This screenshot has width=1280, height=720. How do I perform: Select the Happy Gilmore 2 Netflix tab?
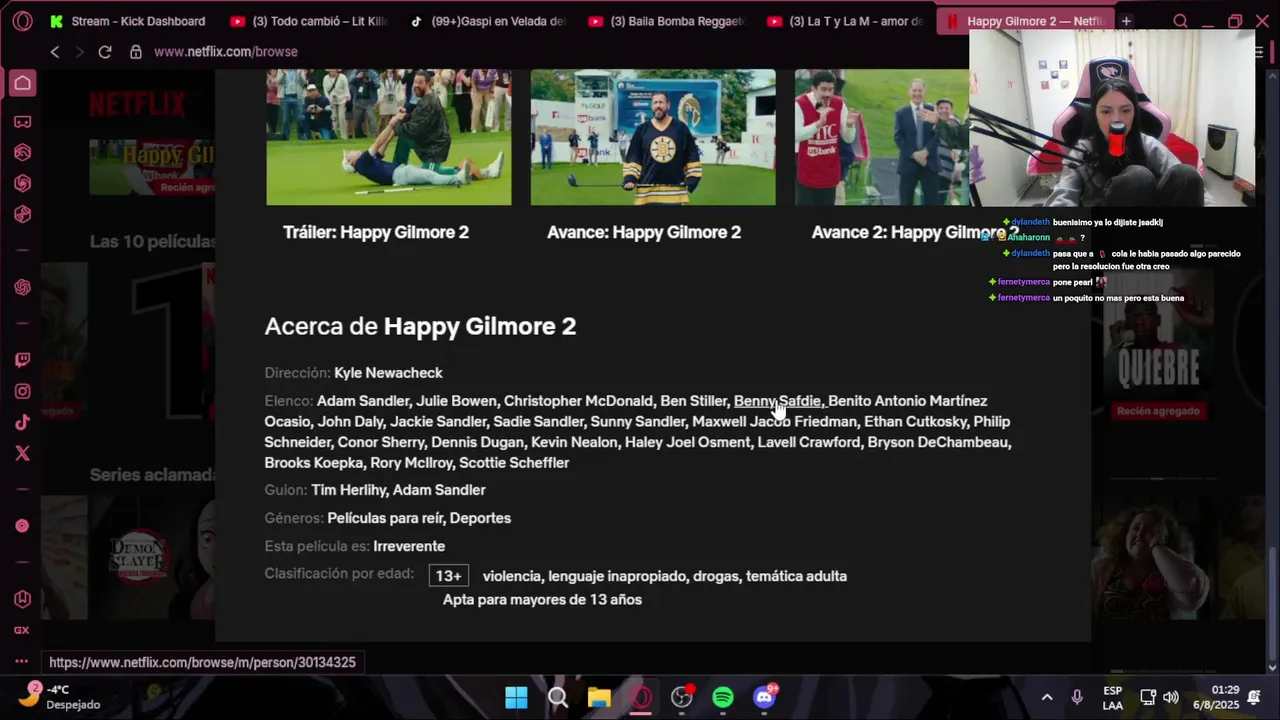[1025, 21]
